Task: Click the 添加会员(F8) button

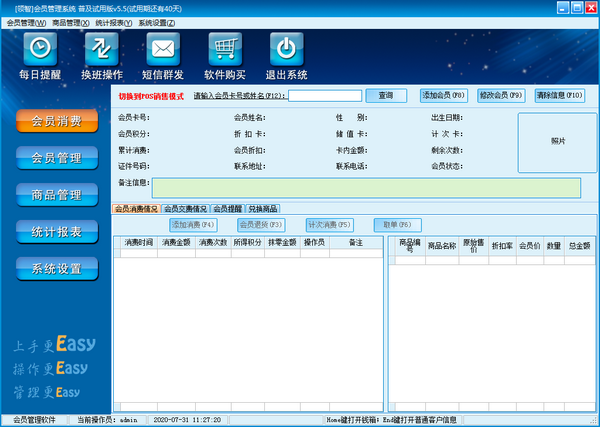Action: (444, 96)
